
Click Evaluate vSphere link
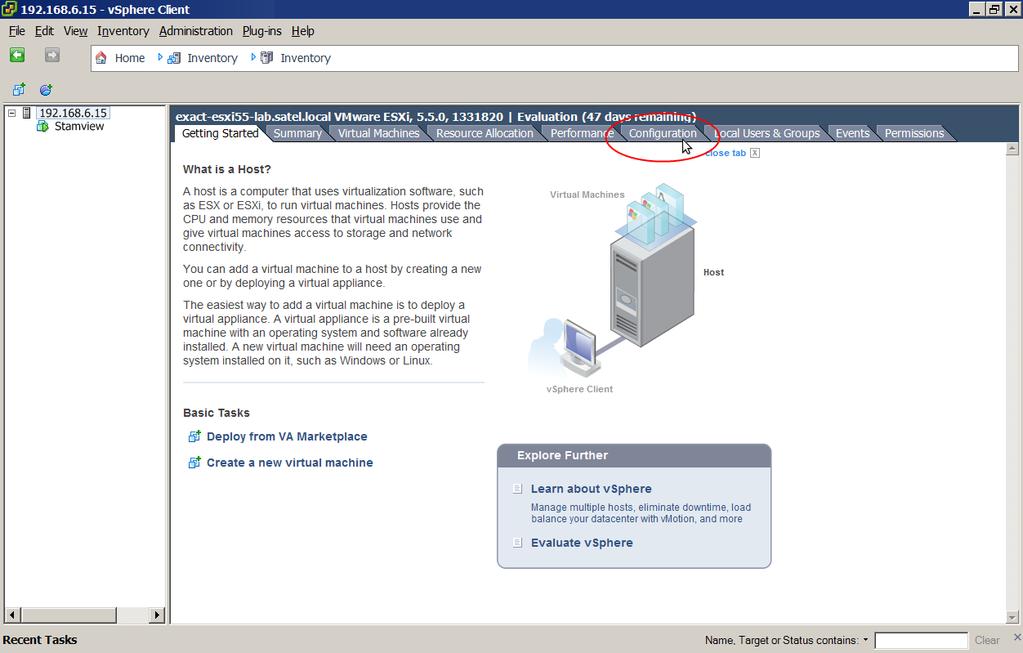[x=582, y=543]
